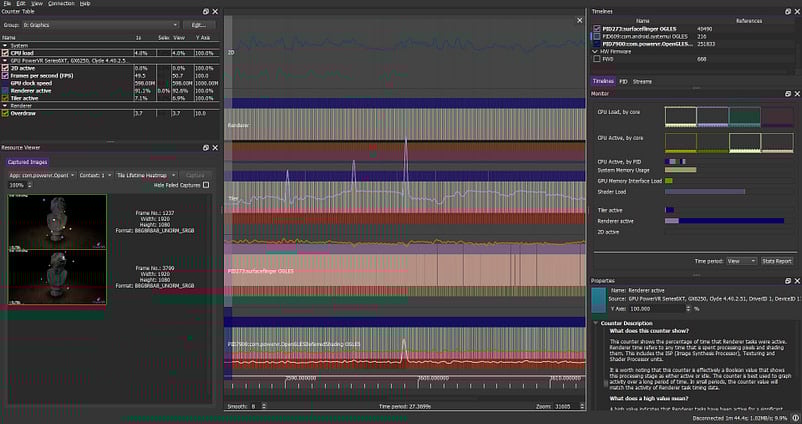Open the Help menu
This screenshot has height=424, width=802.
pos(85,3)
